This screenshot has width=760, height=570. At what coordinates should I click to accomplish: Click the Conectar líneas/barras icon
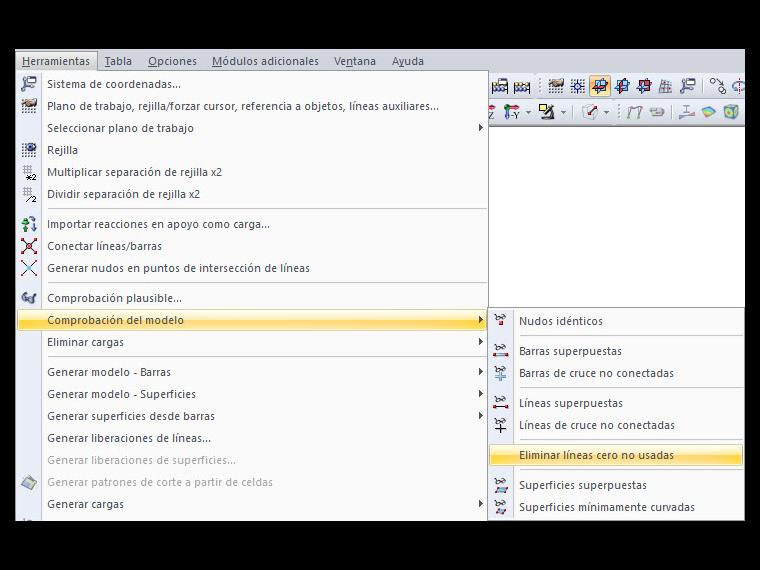(x=29, y=246)
